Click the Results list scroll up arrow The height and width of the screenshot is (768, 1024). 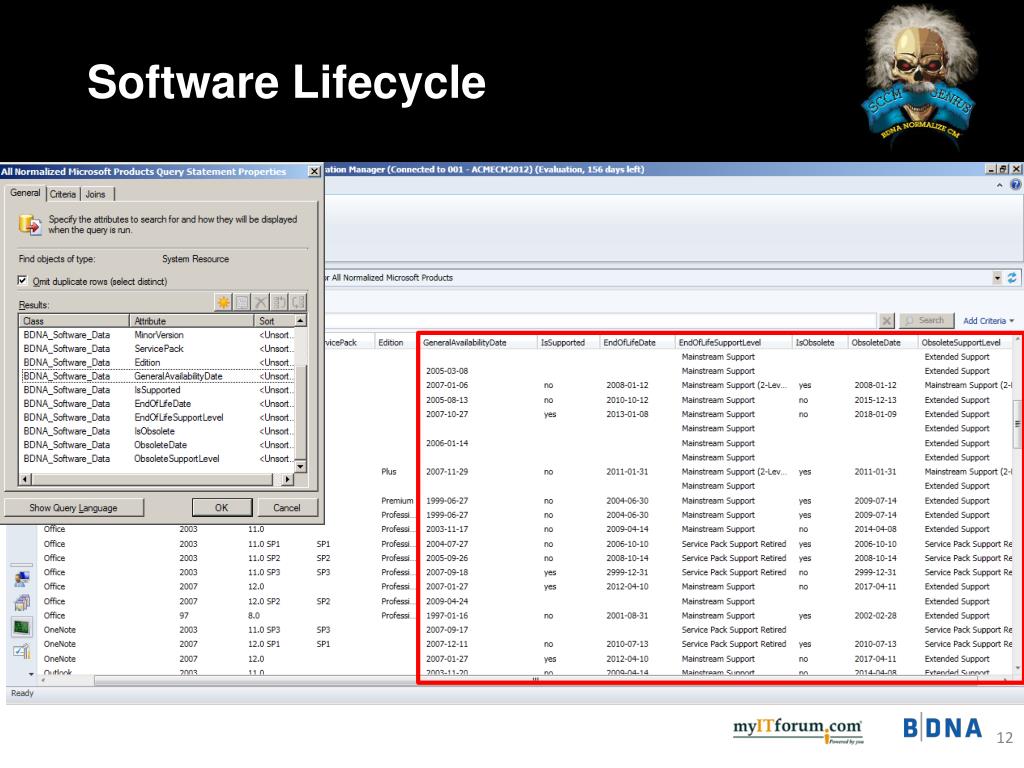(x=300, y=321)
